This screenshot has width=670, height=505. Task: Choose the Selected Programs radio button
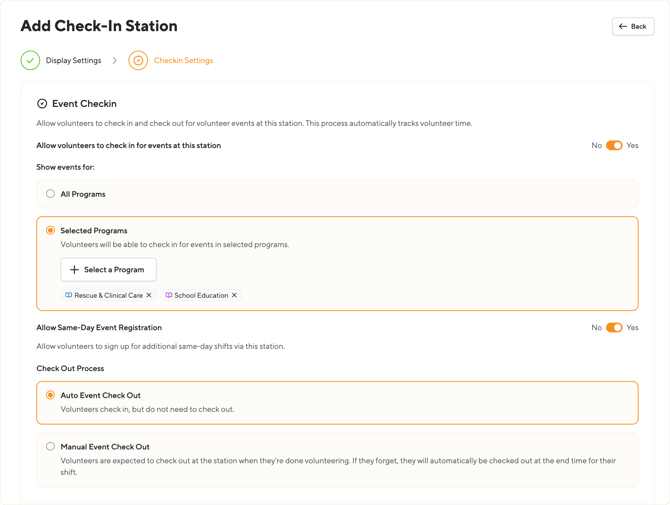pyautogui.click(x=50, y=230)
